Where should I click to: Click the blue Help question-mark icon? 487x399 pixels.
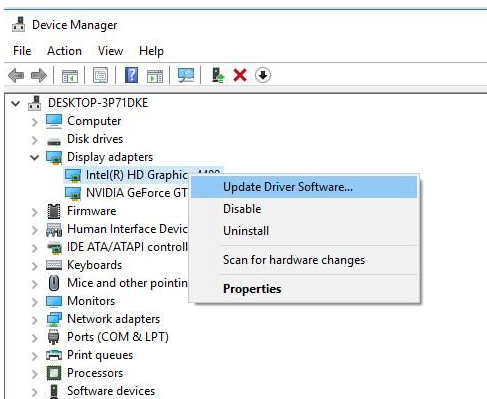click(131, 75)
